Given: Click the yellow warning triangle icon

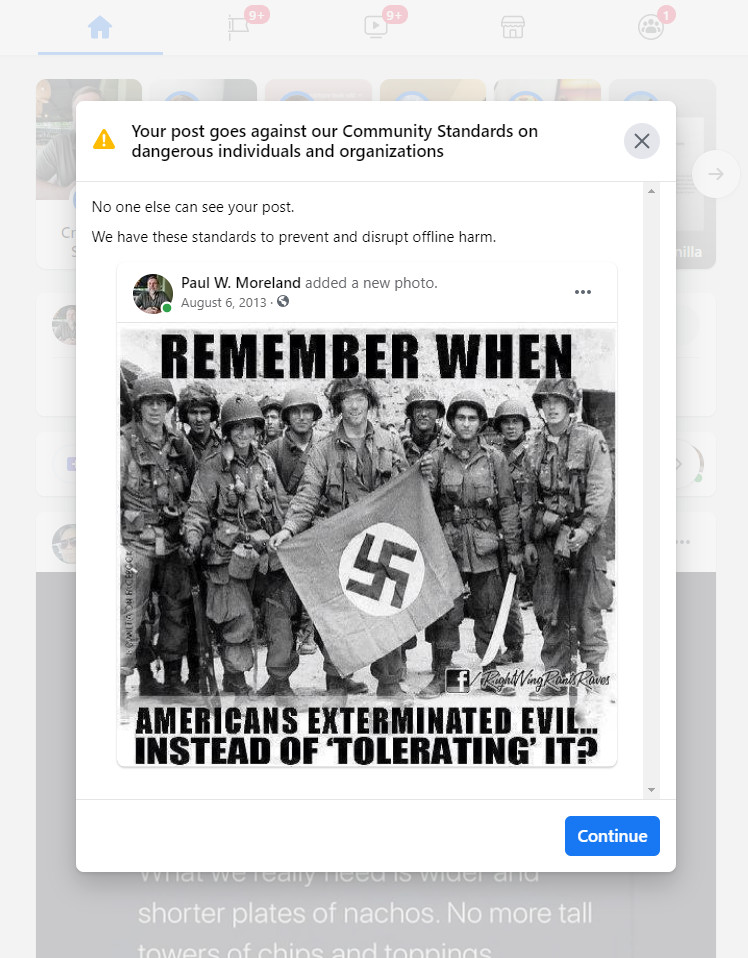Looking at the screenshot, I should click(x=104, y=140).
